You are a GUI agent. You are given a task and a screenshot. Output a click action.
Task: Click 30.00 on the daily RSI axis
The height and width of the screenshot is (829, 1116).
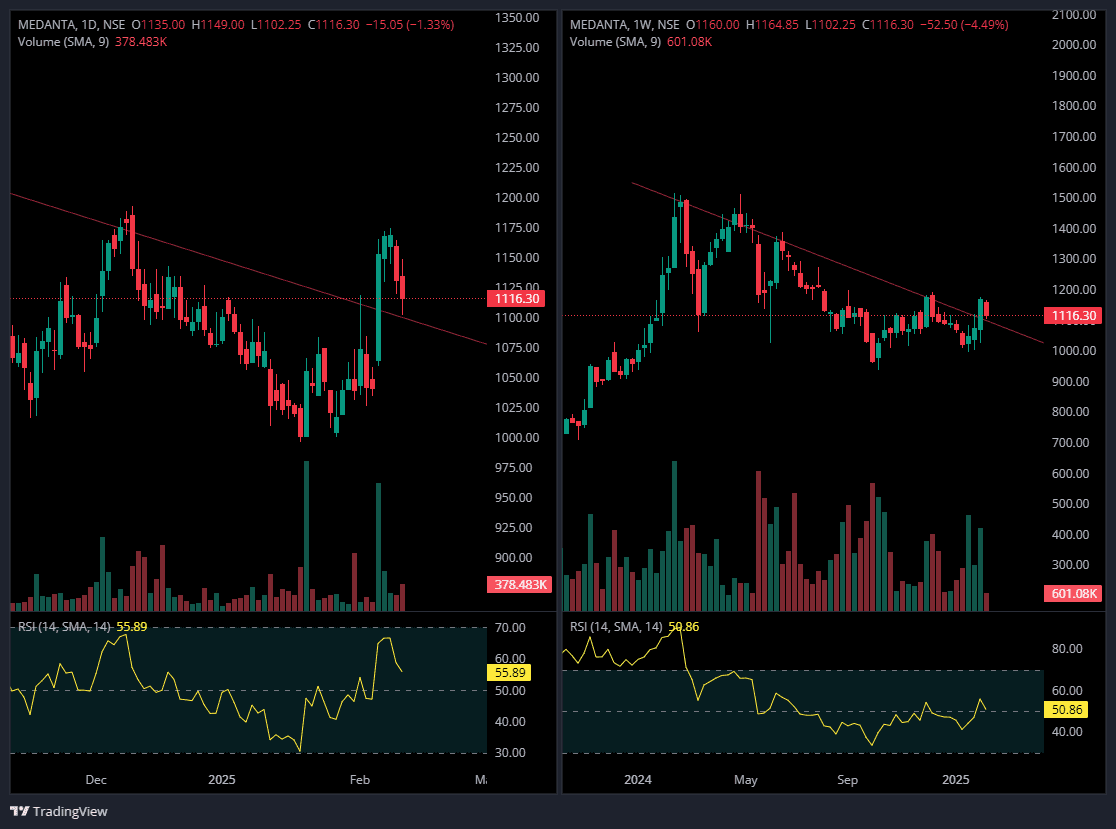click(x=510, y=753)
